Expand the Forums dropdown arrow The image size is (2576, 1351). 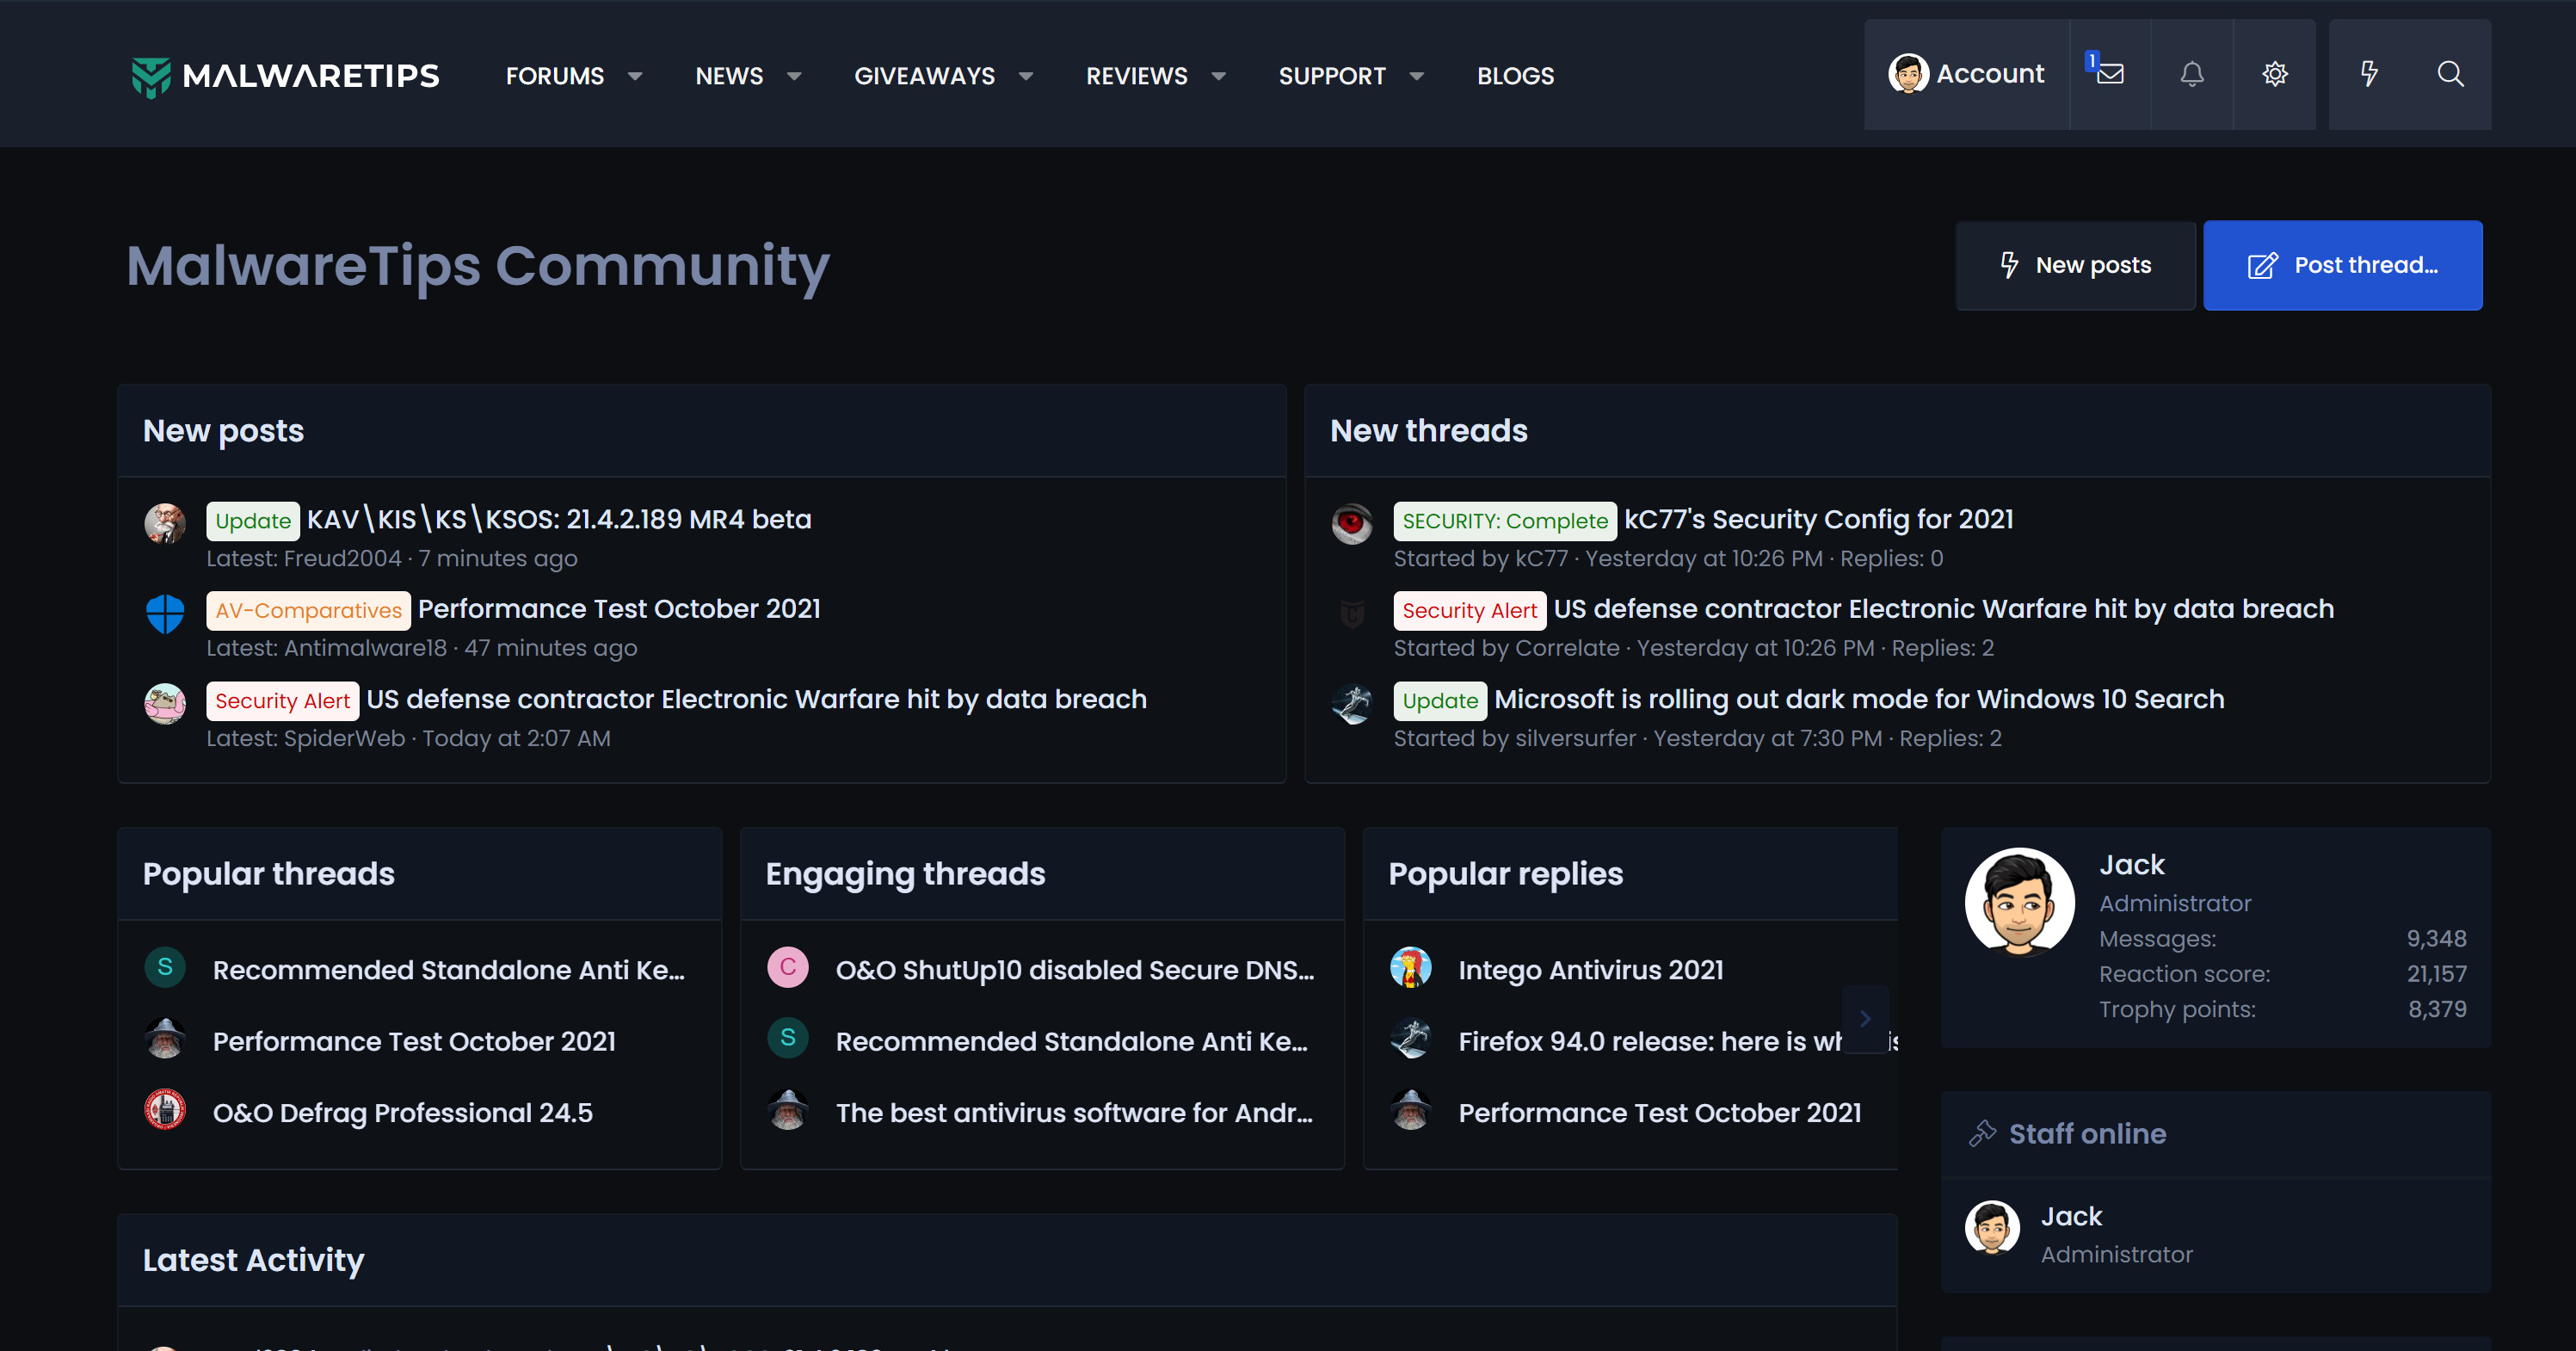[635, 76]
